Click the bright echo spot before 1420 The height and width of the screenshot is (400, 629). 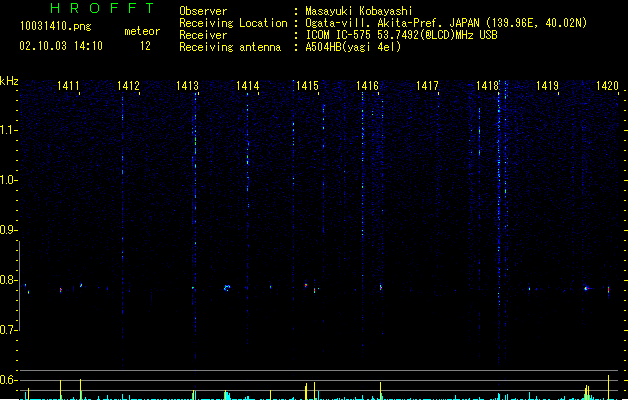point(586,288)
